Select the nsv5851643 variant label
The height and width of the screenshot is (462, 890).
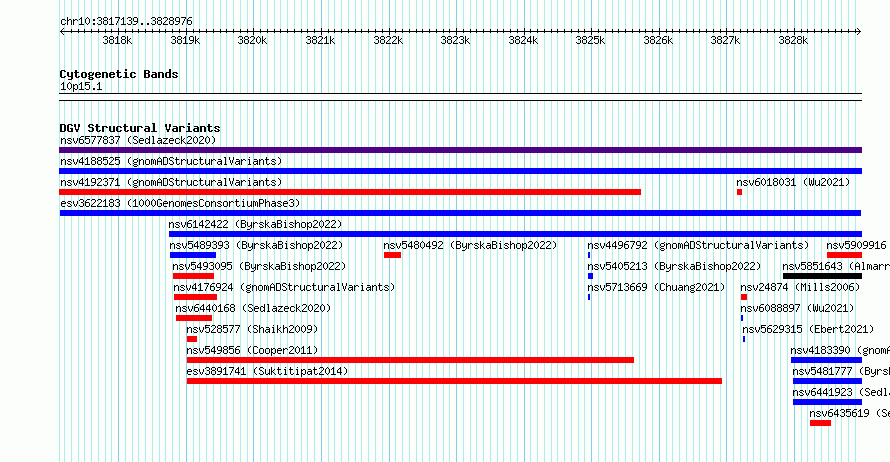click(x=836, y=266)
